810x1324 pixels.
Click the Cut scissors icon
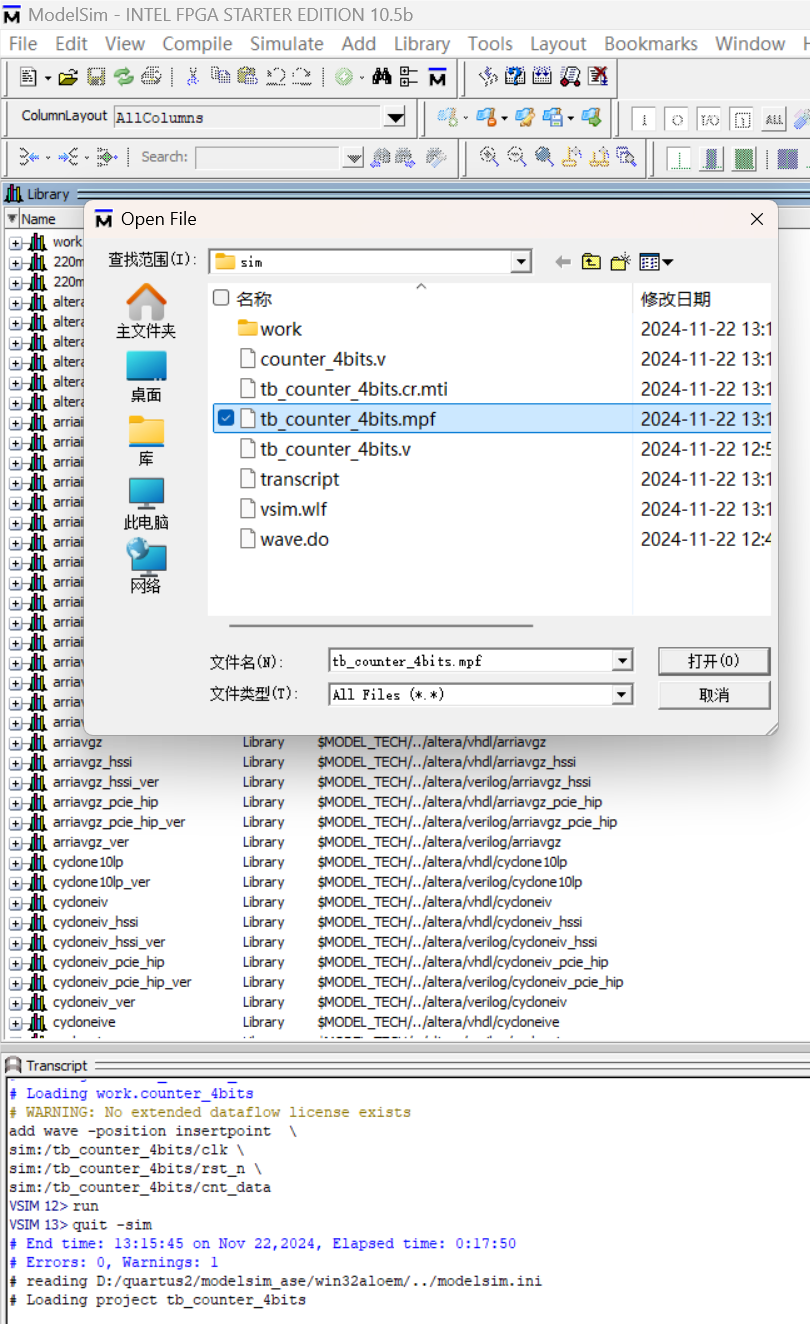[x=193, y=77]
